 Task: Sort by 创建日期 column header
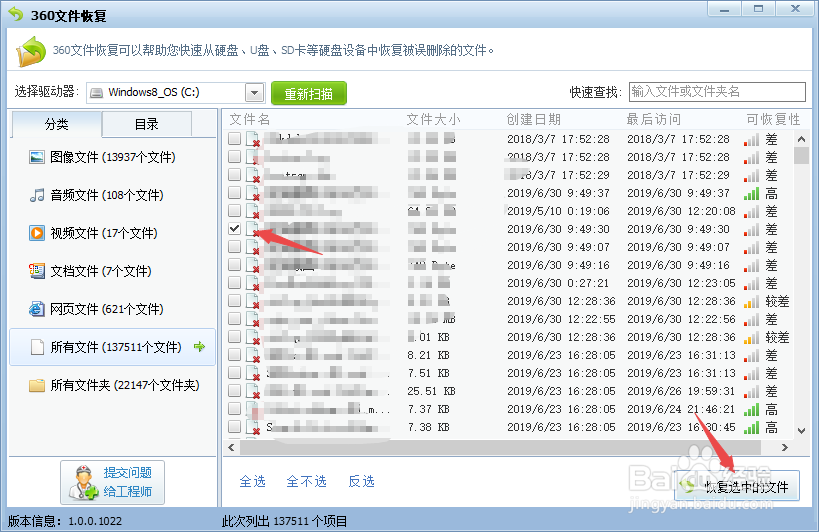click(533, 120)
